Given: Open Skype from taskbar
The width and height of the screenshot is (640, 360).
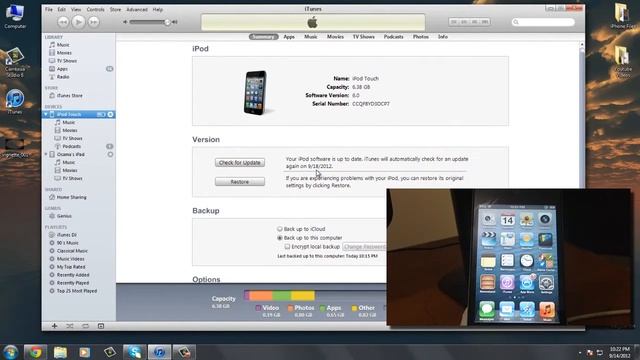Looking at the screenshot, I should [x=134, y=352].
